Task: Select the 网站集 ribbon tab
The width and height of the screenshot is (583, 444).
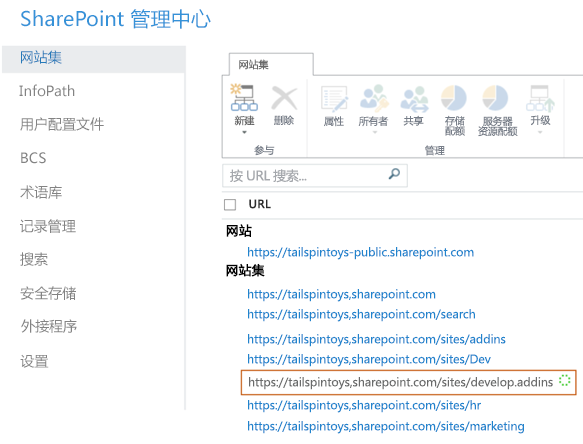Action: (x=271, y=65)
